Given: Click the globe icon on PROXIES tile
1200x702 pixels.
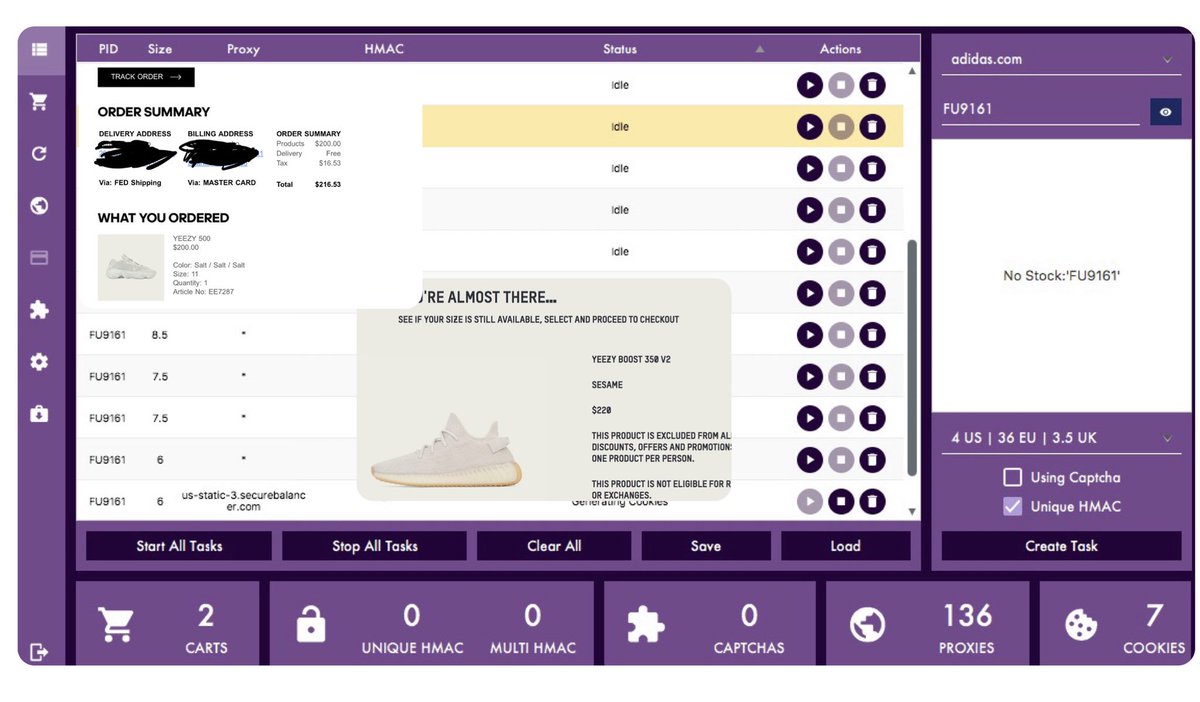Looking at the screenshot, I should pos(867,625).
